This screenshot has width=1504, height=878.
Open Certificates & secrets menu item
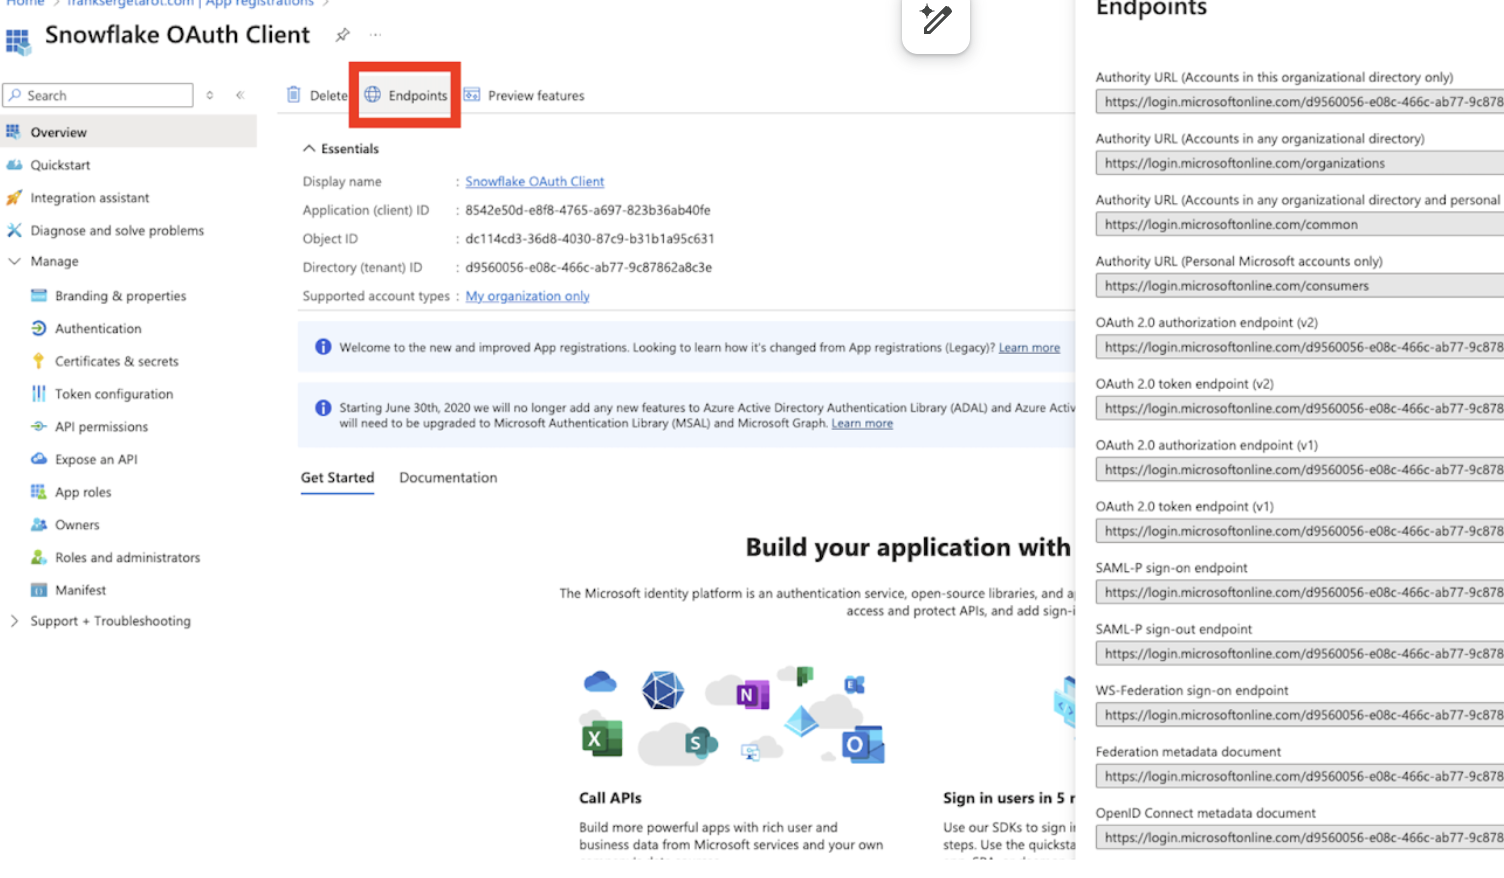(x=117, y=361)
